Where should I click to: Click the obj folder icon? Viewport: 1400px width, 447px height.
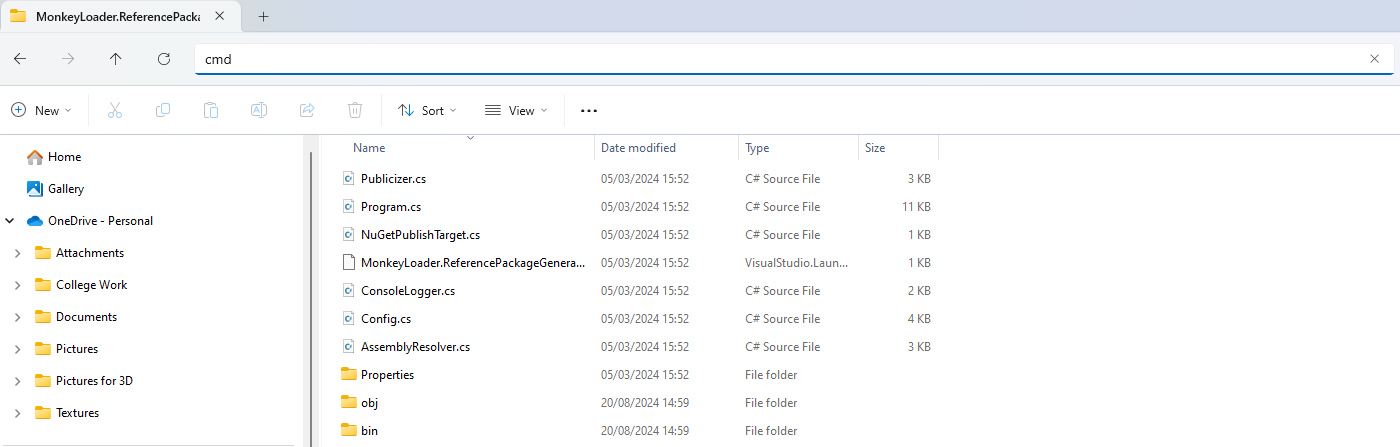349,403
